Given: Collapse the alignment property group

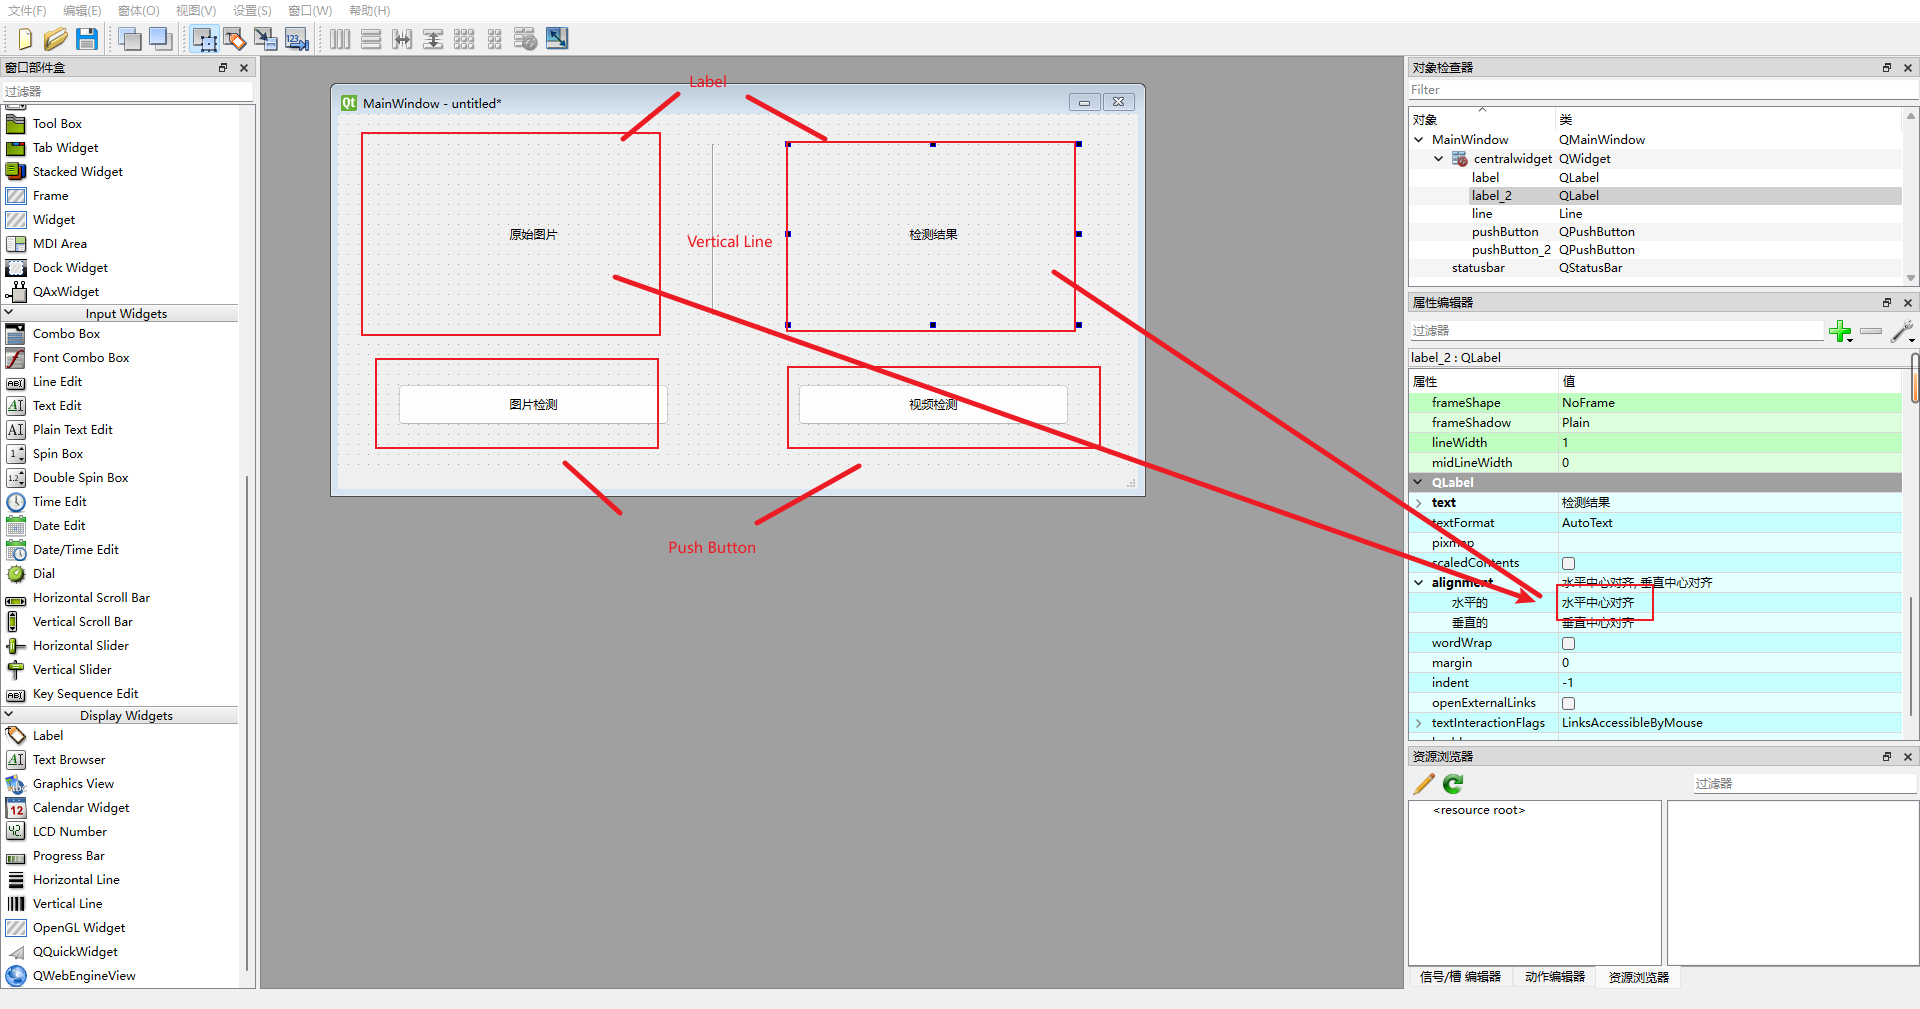Looking at the screenshot, I should [1417, 582].
